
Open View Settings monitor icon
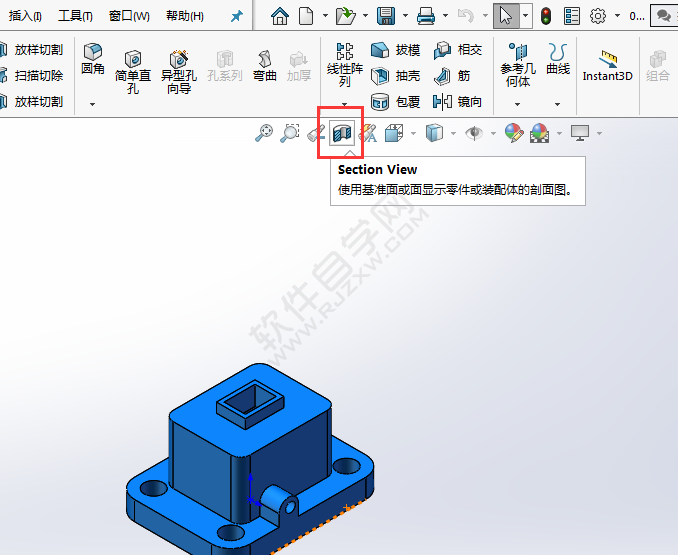click(x=580, y=133)
